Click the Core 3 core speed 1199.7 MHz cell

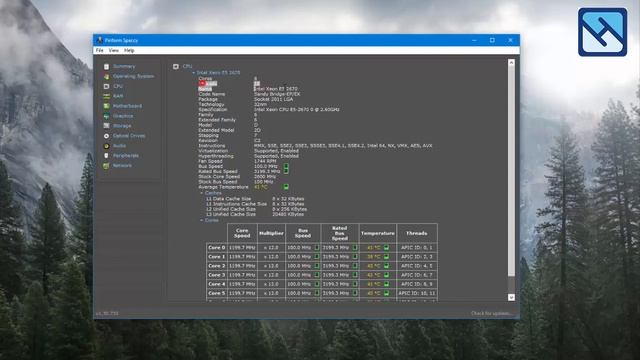point(242,275)
